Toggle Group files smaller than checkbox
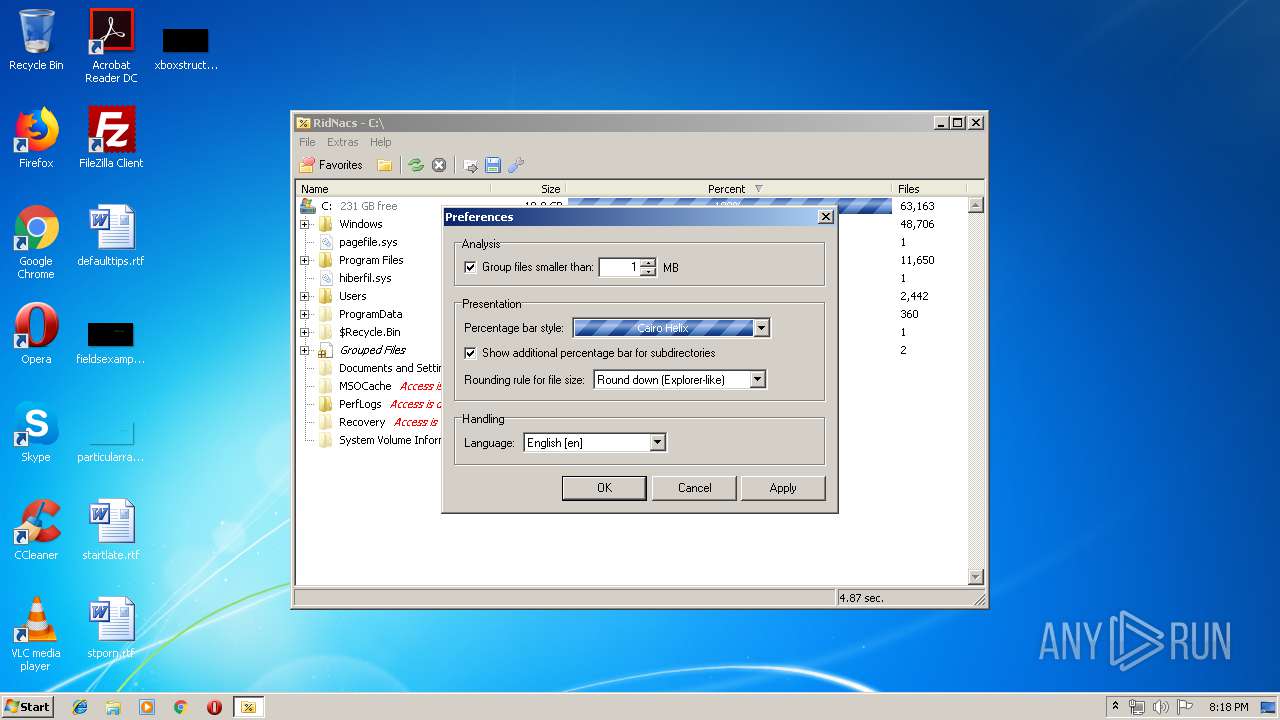 pos(470,267)
